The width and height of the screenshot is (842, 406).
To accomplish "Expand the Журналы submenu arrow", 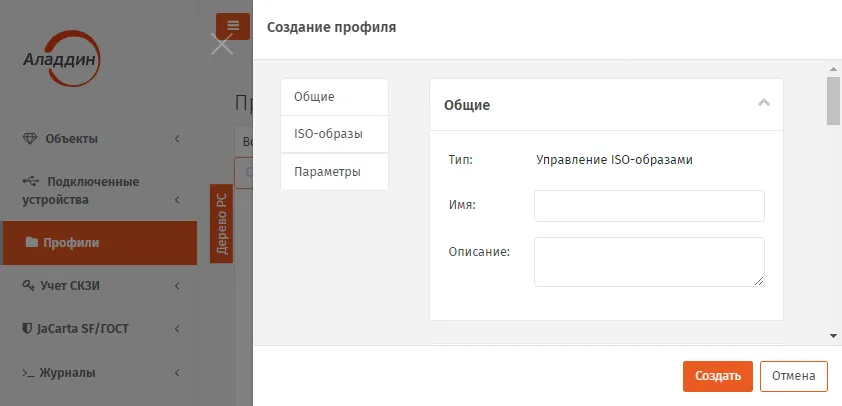I will (x=177, y=373).
